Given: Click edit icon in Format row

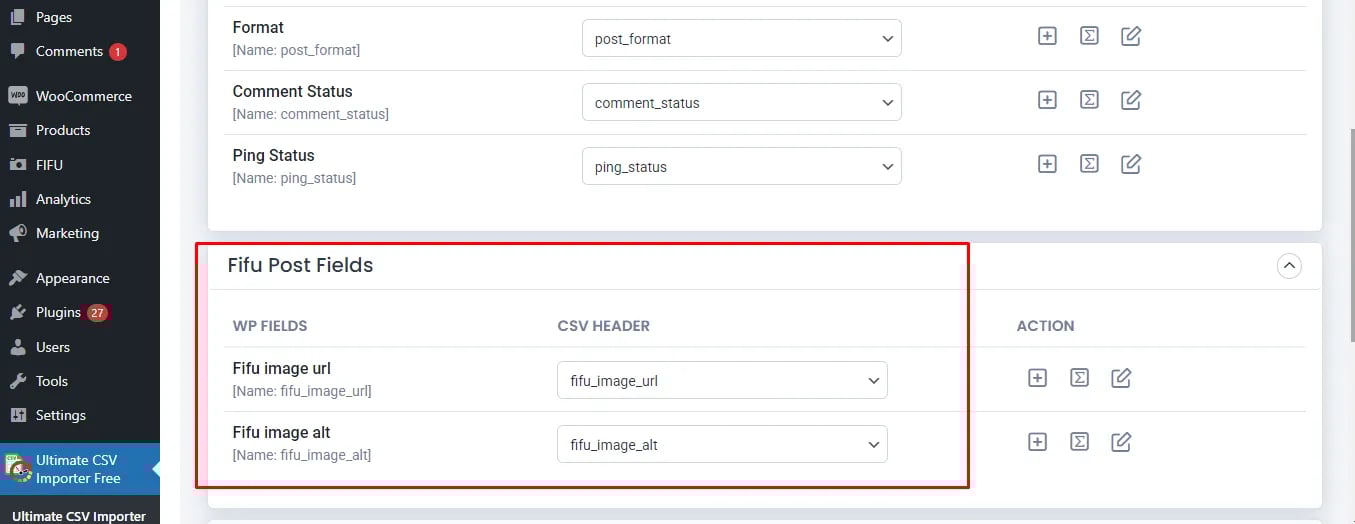Looking at the screenshot, I should pyautogui.click(x=1131, y=36).
